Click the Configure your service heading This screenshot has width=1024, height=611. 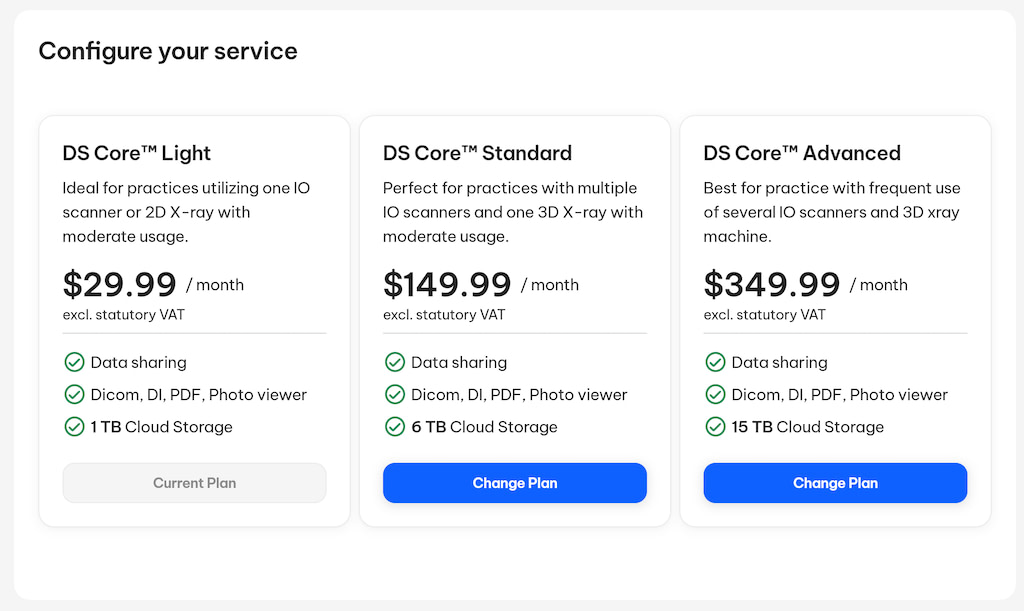coord(167,51)
